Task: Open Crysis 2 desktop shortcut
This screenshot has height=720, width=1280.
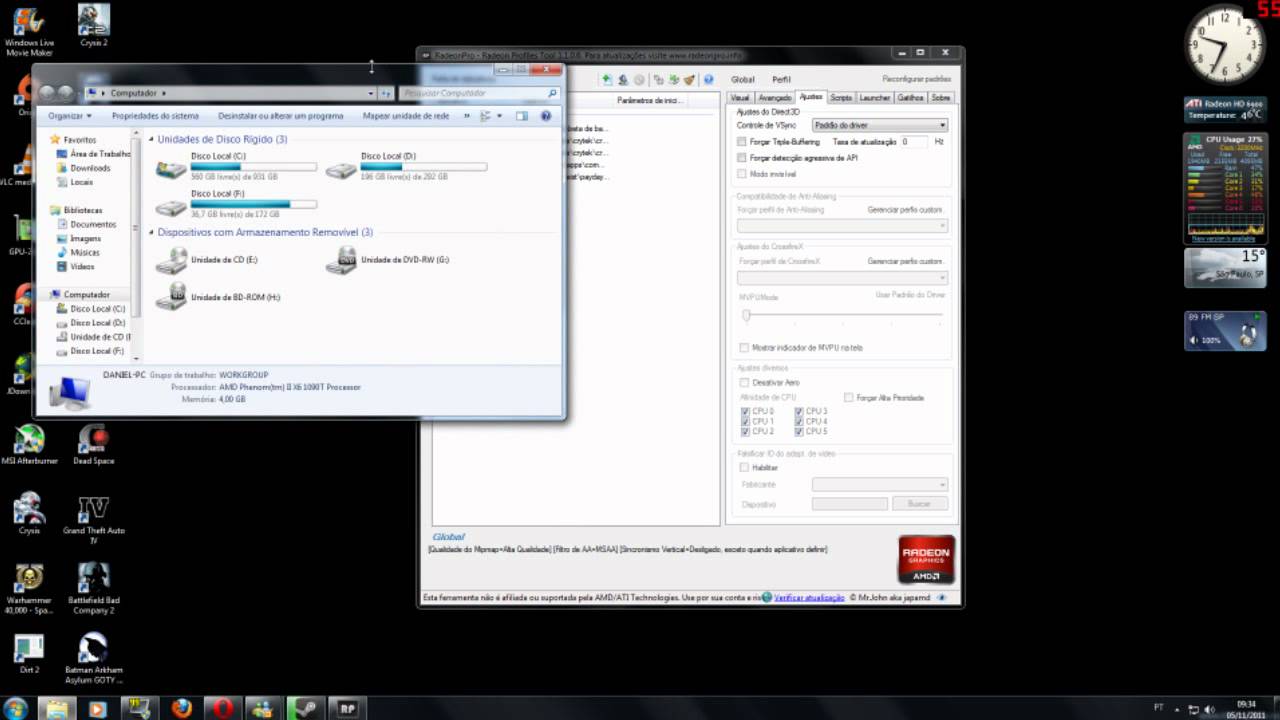Action: (x=94, y=26)
